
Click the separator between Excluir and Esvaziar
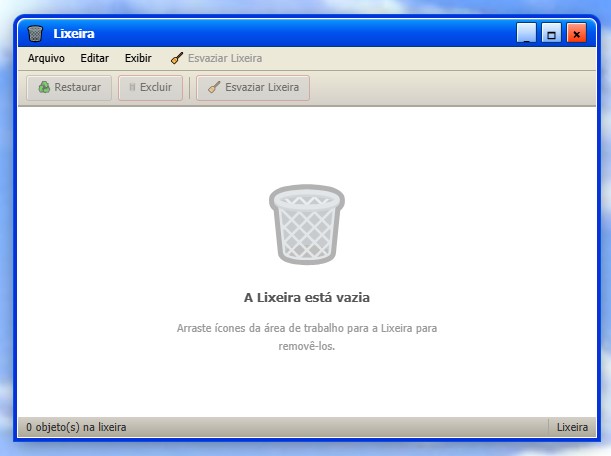tap(190, 88)
